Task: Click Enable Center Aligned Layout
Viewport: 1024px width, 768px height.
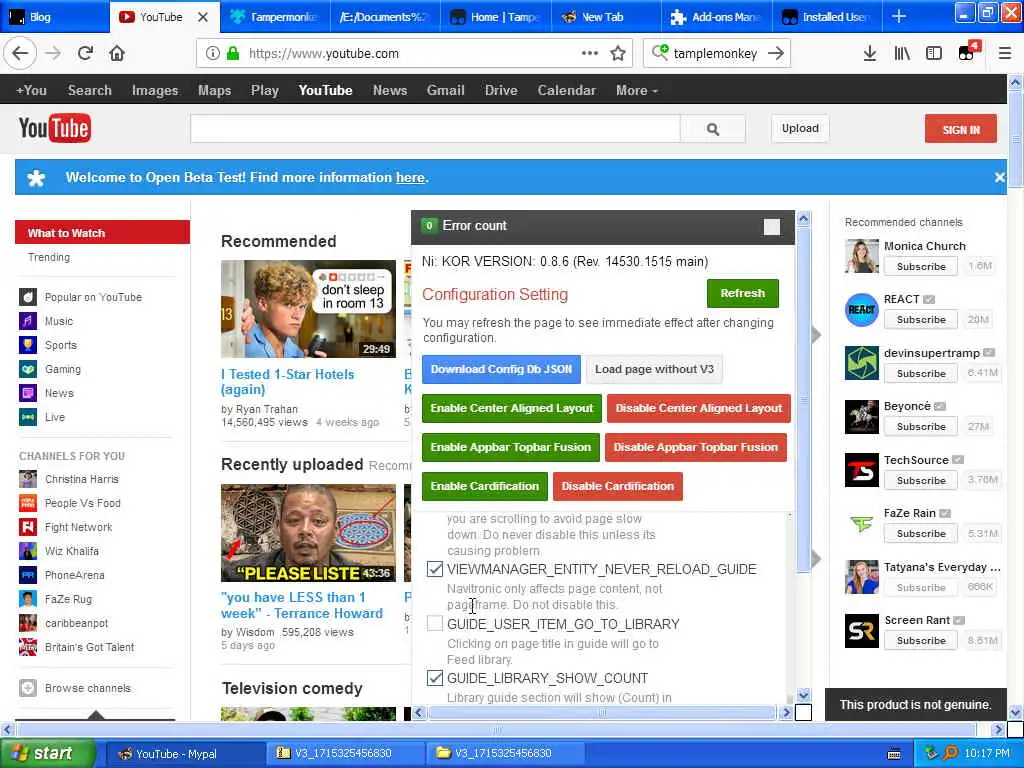Action: pyautogui.click(x=511, y=408)
